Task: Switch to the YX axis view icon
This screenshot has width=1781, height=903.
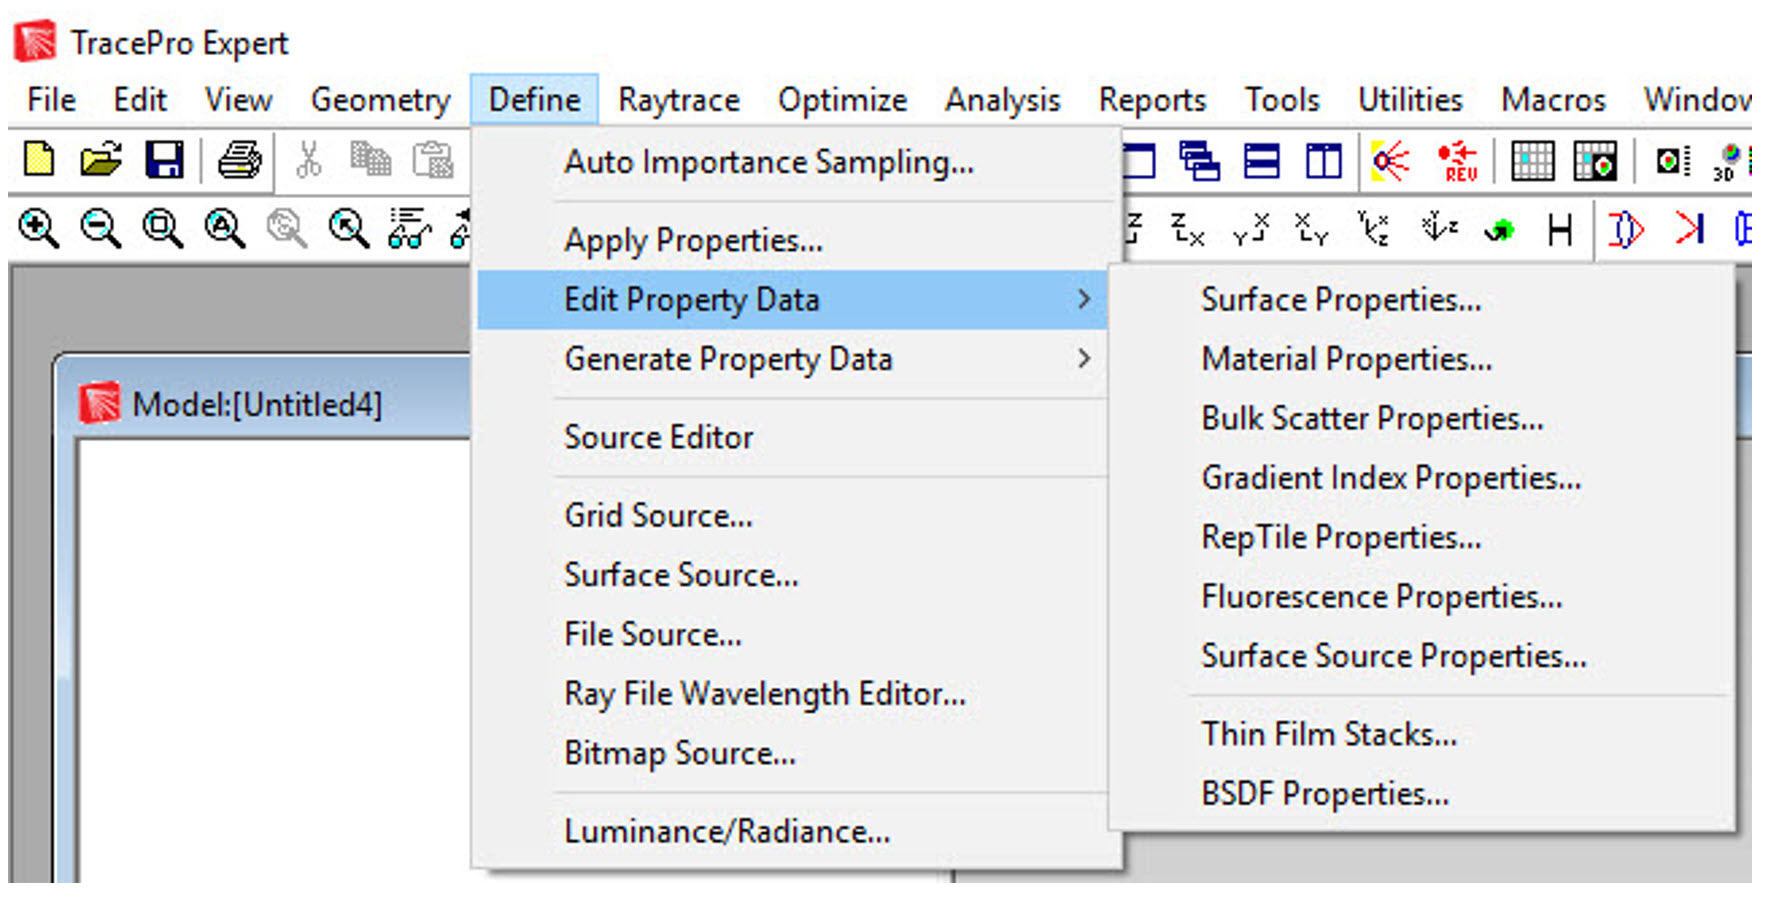Action: point(1251,229)
